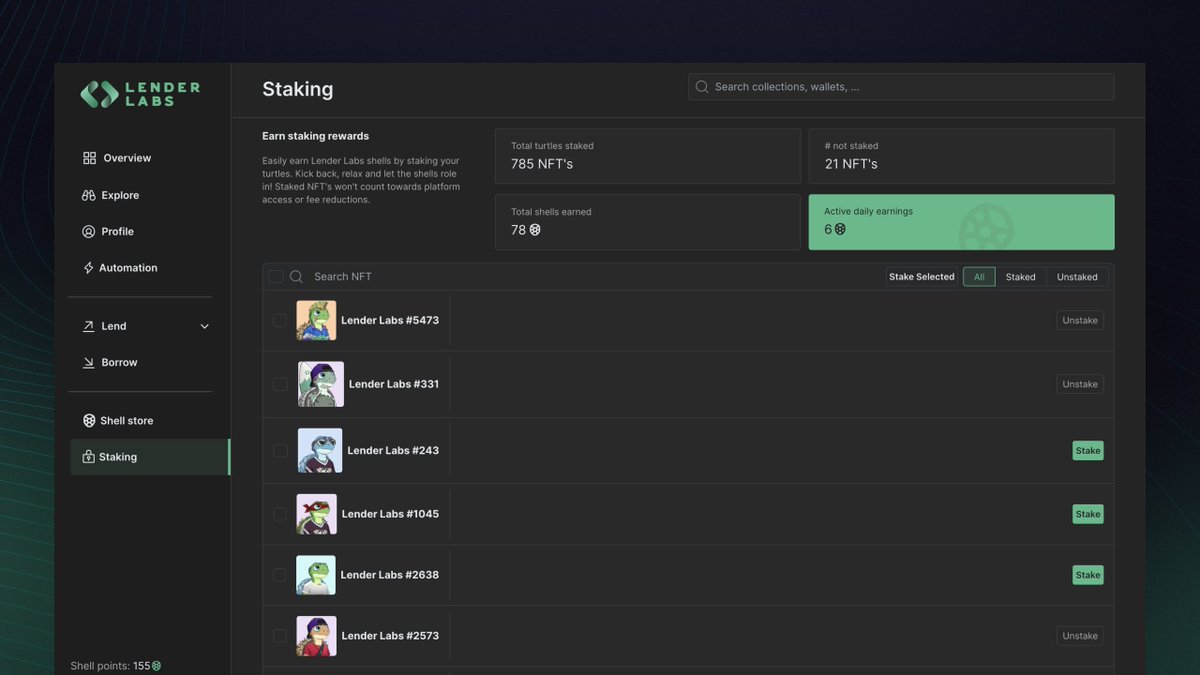Unstake Lender Labs #331

pos(1080,384)
